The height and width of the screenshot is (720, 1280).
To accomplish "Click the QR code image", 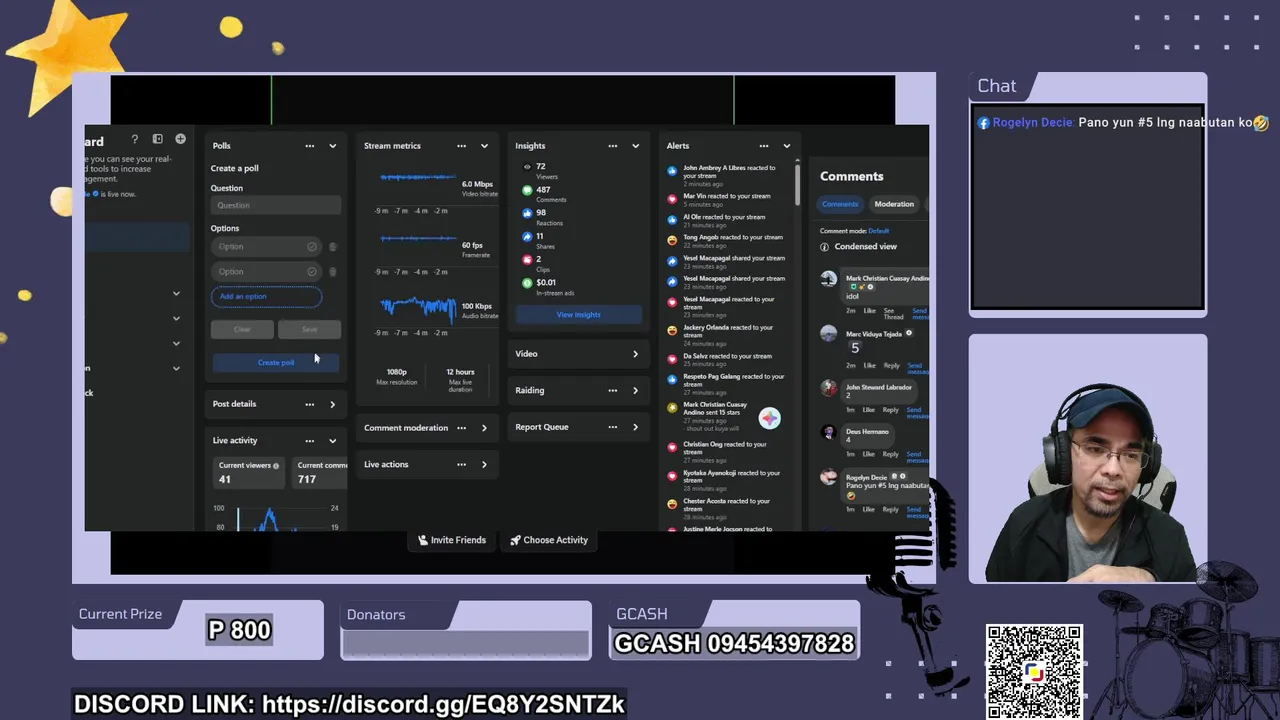I will tap(1034, 672).
